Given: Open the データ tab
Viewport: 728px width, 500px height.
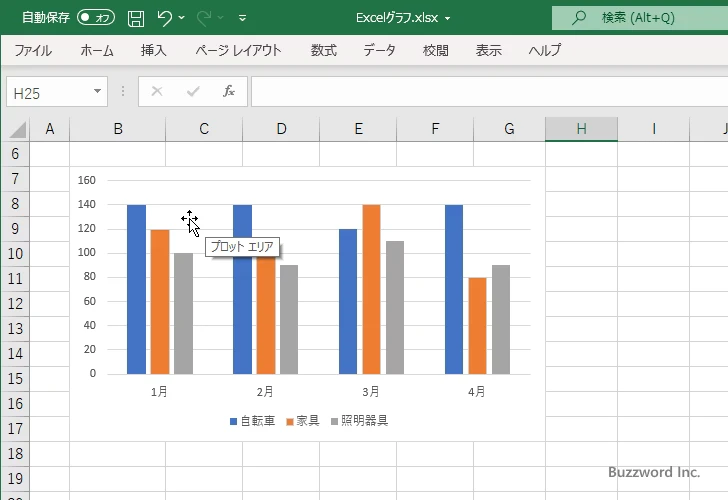Looking at the screenshot, I should click(379, 50).
